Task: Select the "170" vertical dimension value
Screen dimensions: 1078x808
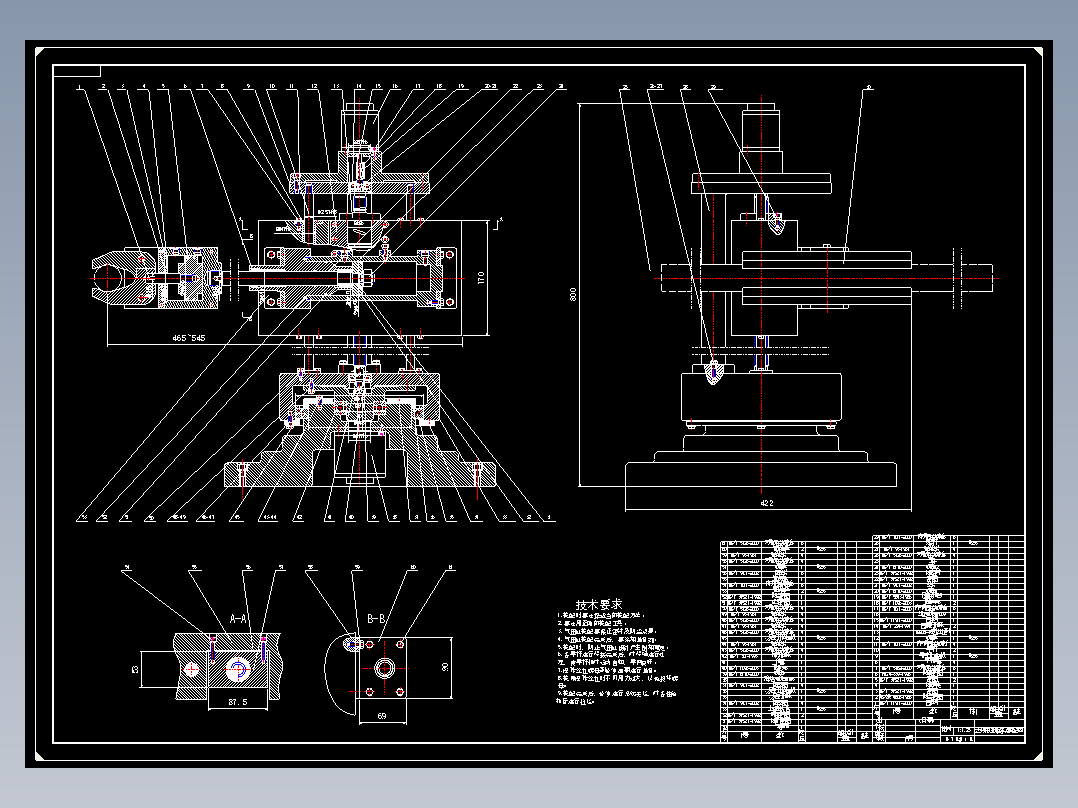Action: click(x=481, y=278)
